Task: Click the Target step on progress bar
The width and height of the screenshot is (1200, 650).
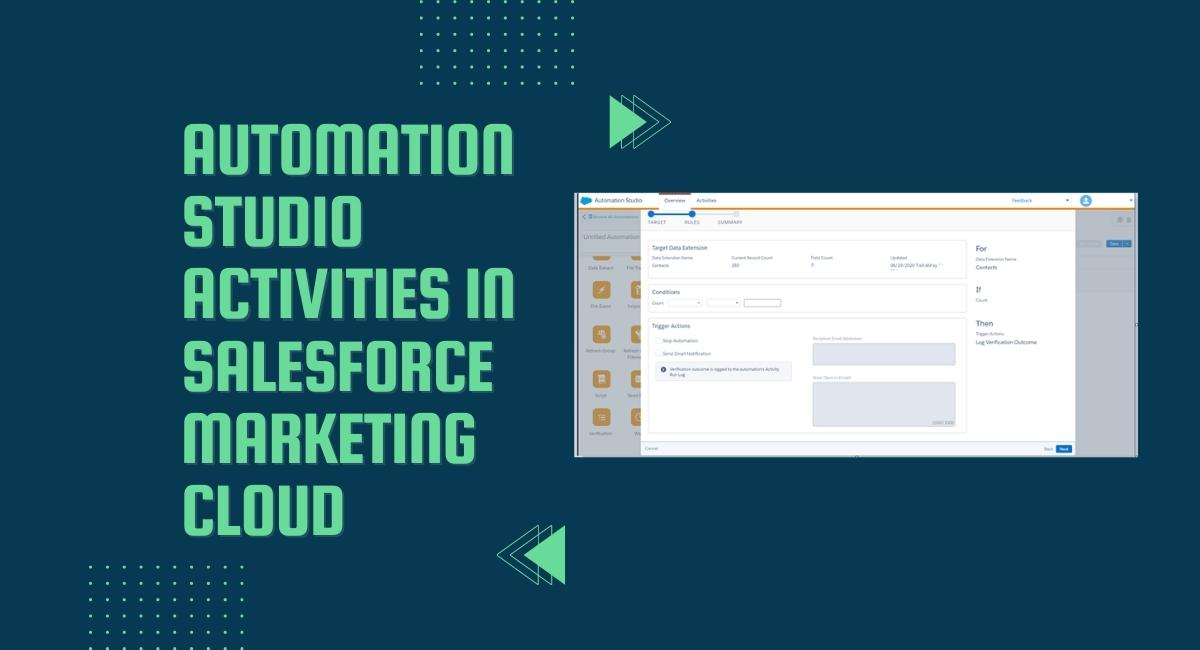Action: click(652, 214)
